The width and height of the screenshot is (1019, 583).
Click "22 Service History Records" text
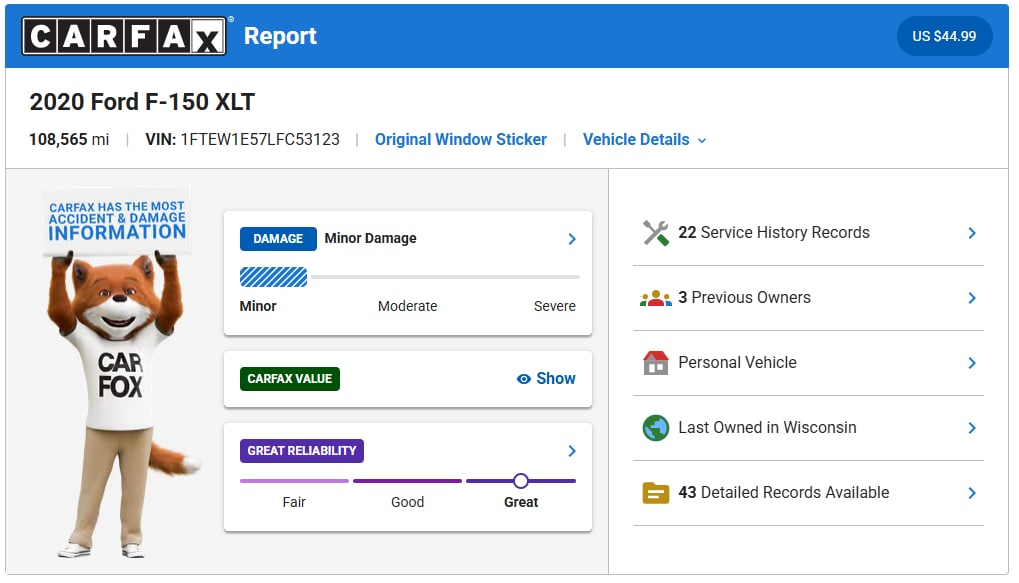(773, 233)
